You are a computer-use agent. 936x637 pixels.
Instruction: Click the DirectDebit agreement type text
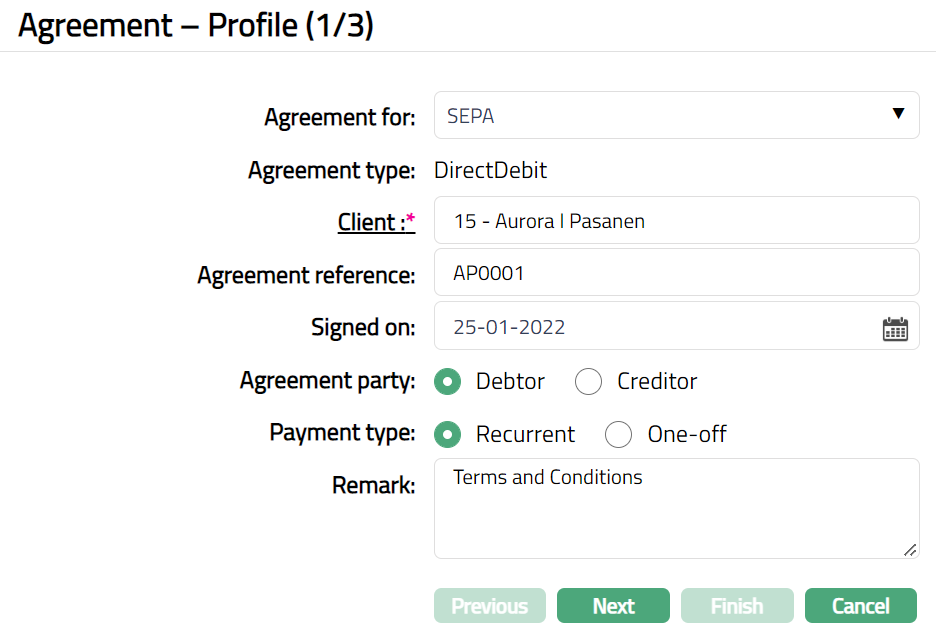click(x=491, y=170)
